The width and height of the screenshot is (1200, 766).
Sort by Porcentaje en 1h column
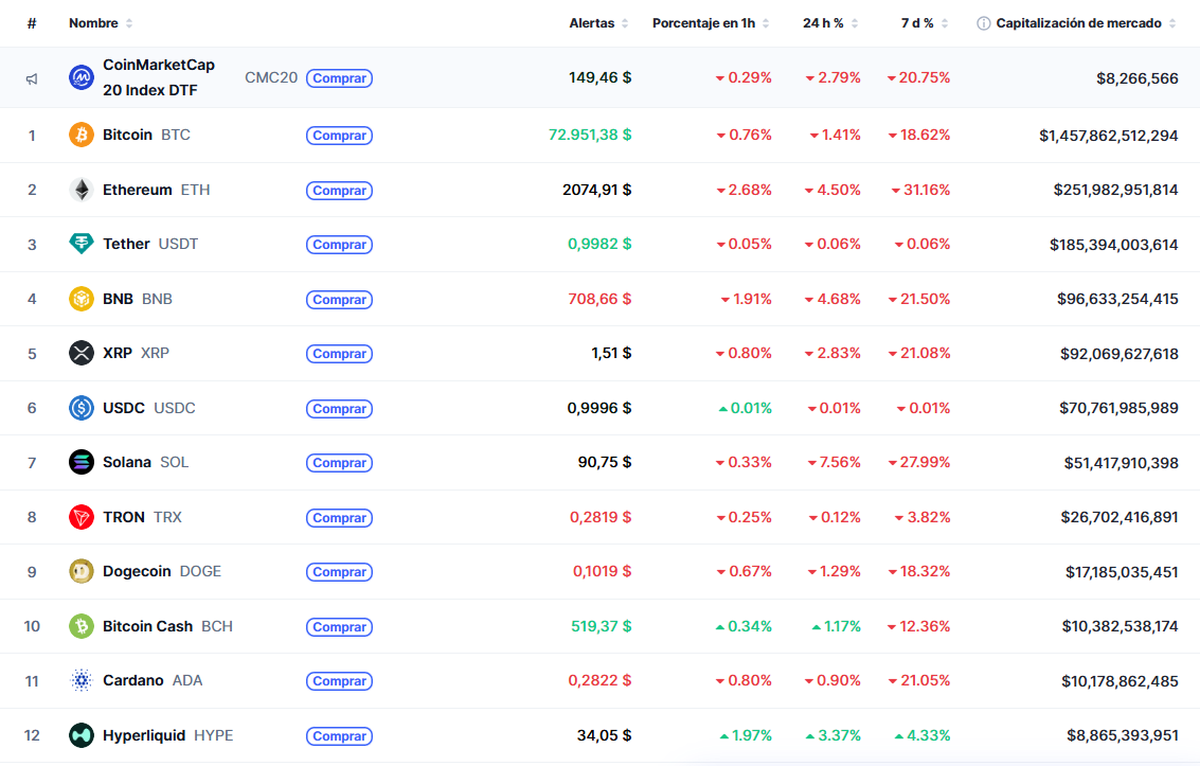(x=703, y=23)
